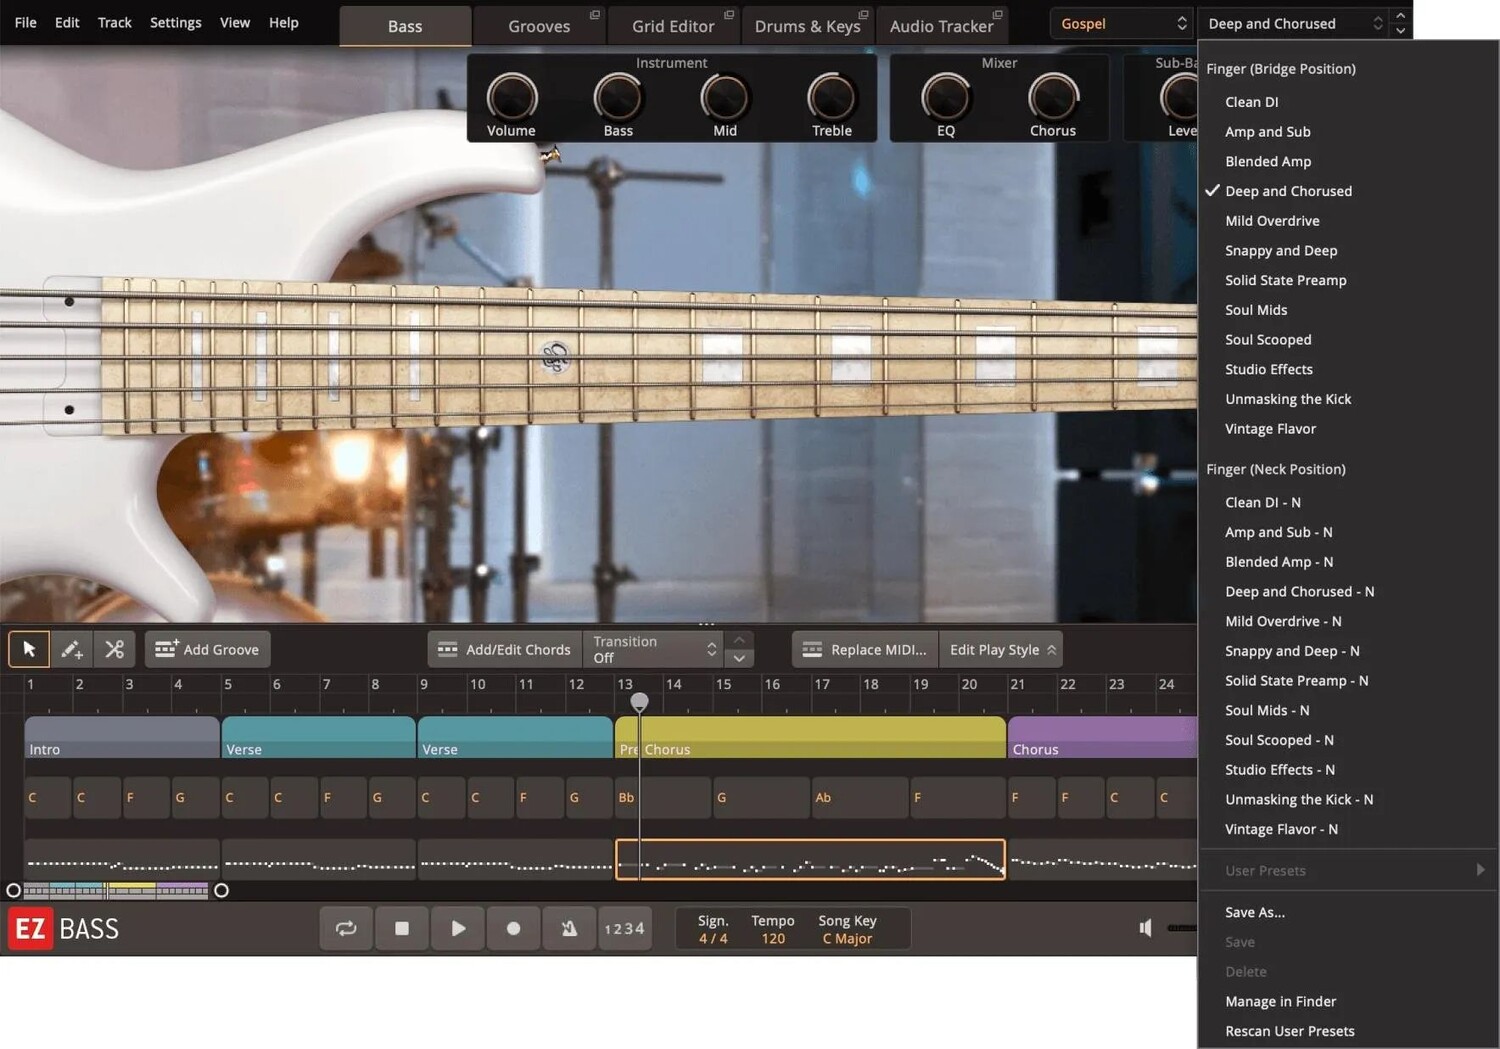This screenshot has width=1500, height=1049.
Task: Open the Track menu
Action: 115,22
